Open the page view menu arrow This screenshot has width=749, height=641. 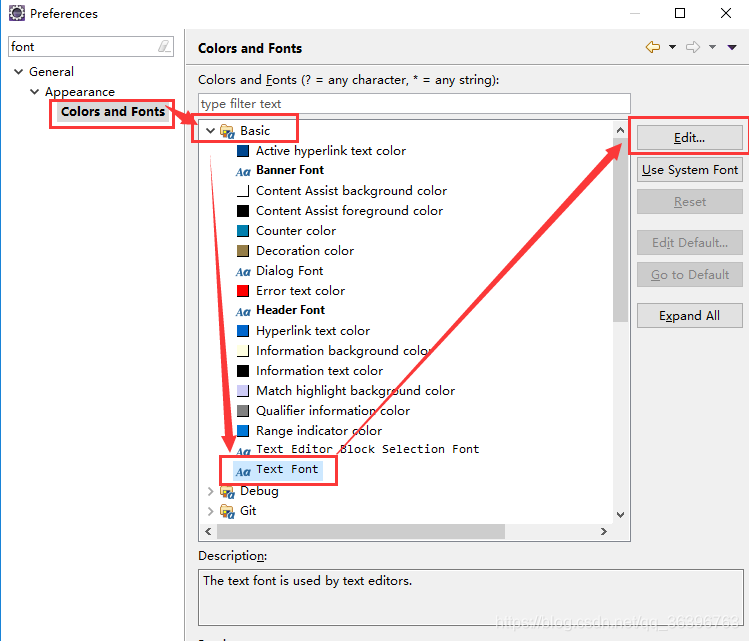tap(732, 47)
